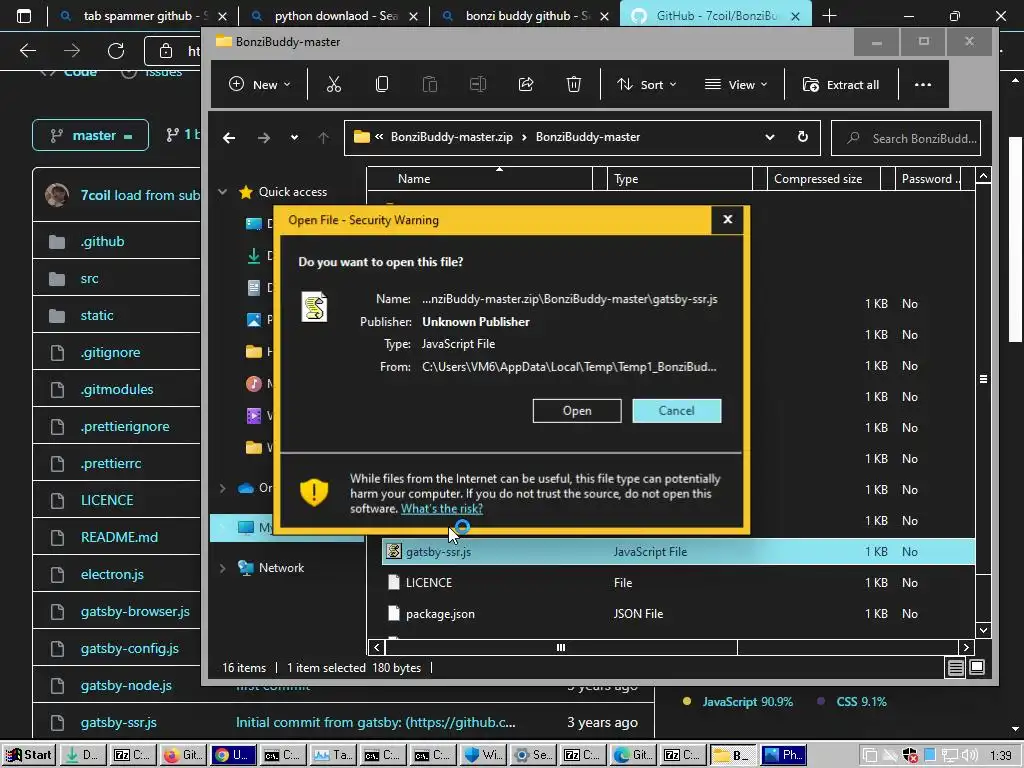This screenshot has height=768, width=1024.
Task: Click the volume speaker tray icon
Action: [x=970, y=755]
